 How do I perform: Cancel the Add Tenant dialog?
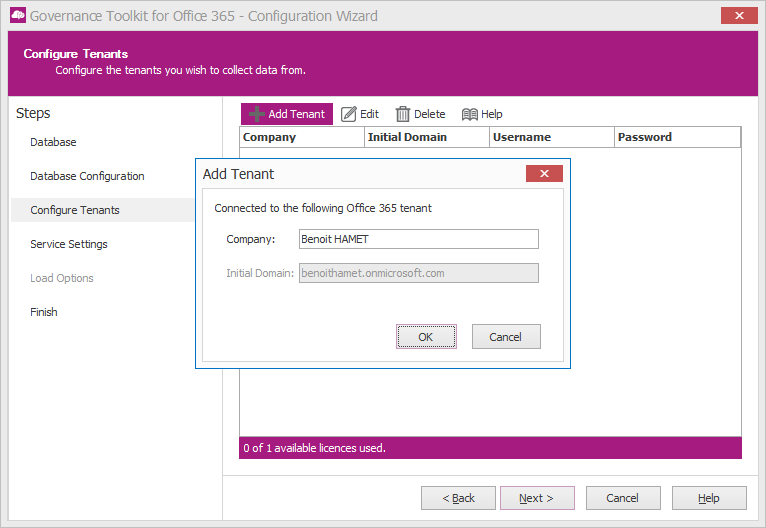[506, 337]
